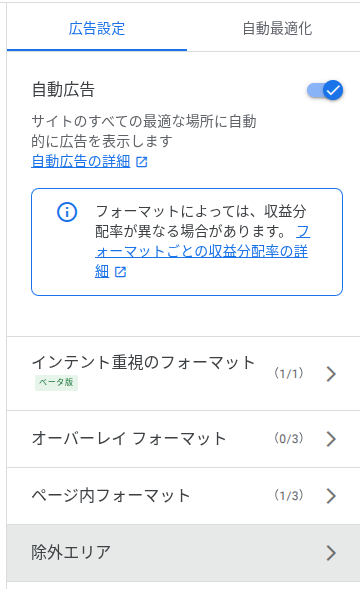The height and width of the screenshot is (589, 360).
Task: Click chevron arrow next to (1/3)
Action: pyautogui.click(x=331, y=496)
